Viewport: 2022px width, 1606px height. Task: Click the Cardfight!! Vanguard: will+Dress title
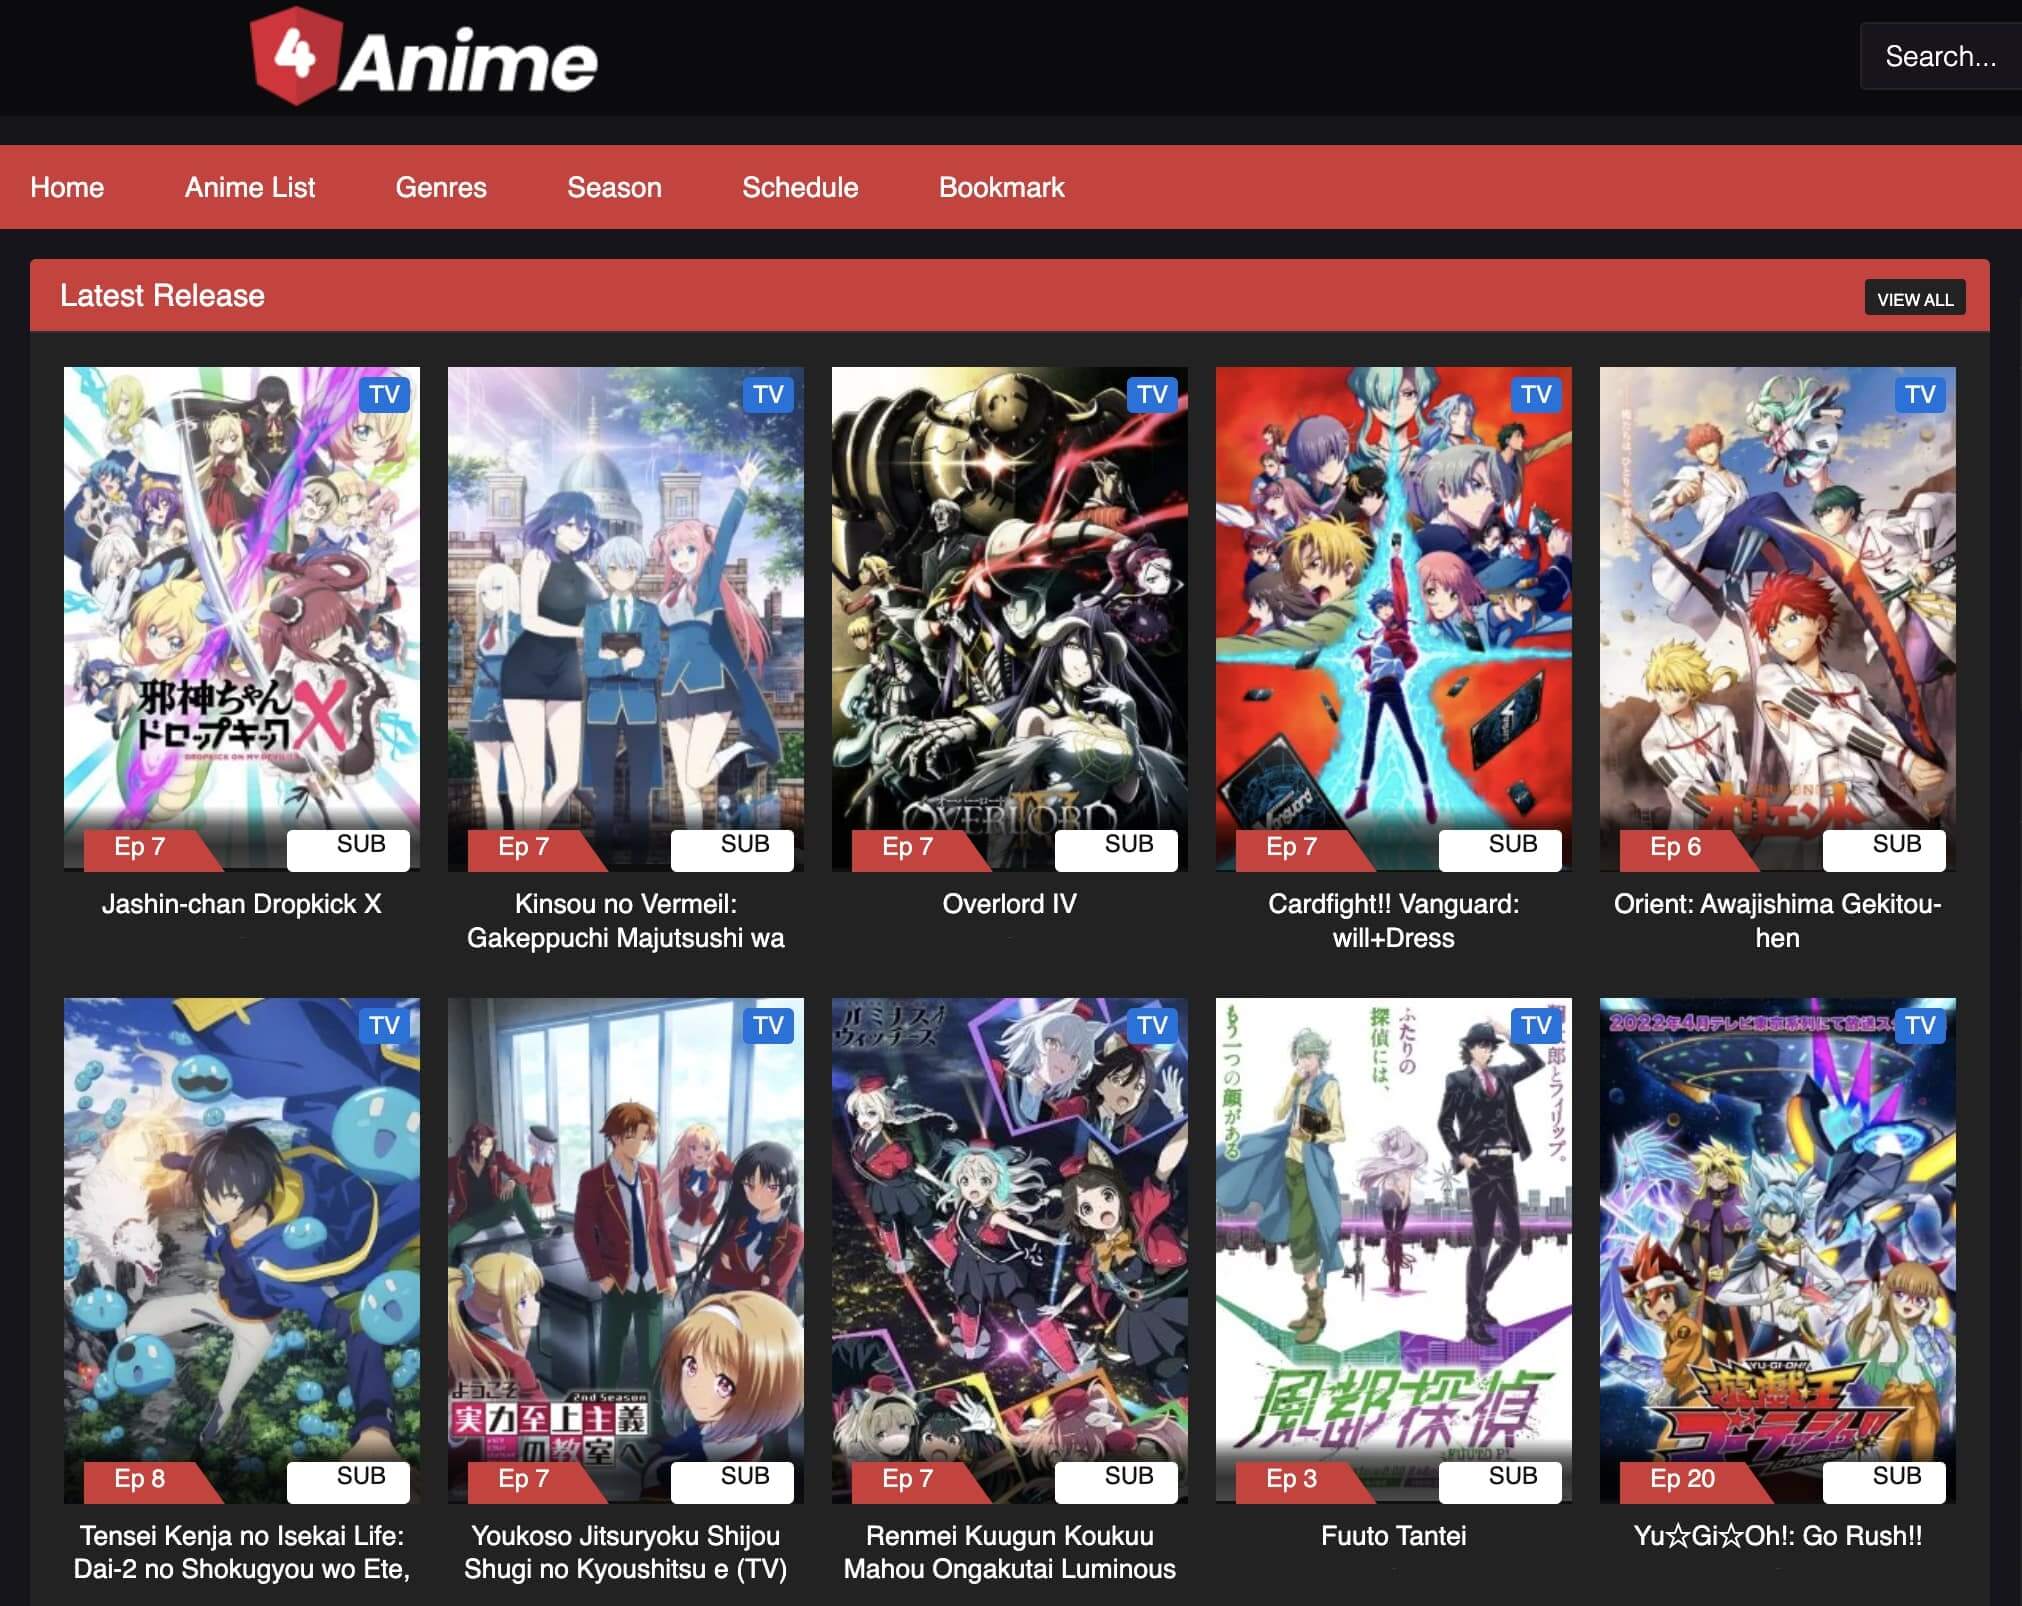pyautogui.click(x=1394, y=921)
